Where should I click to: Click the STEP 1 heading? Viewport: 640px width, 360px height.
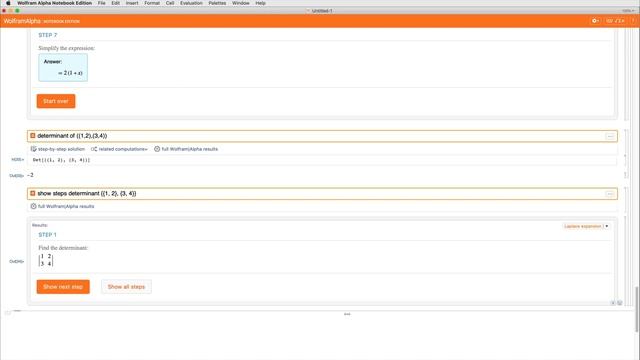click(x=47, y=235)
